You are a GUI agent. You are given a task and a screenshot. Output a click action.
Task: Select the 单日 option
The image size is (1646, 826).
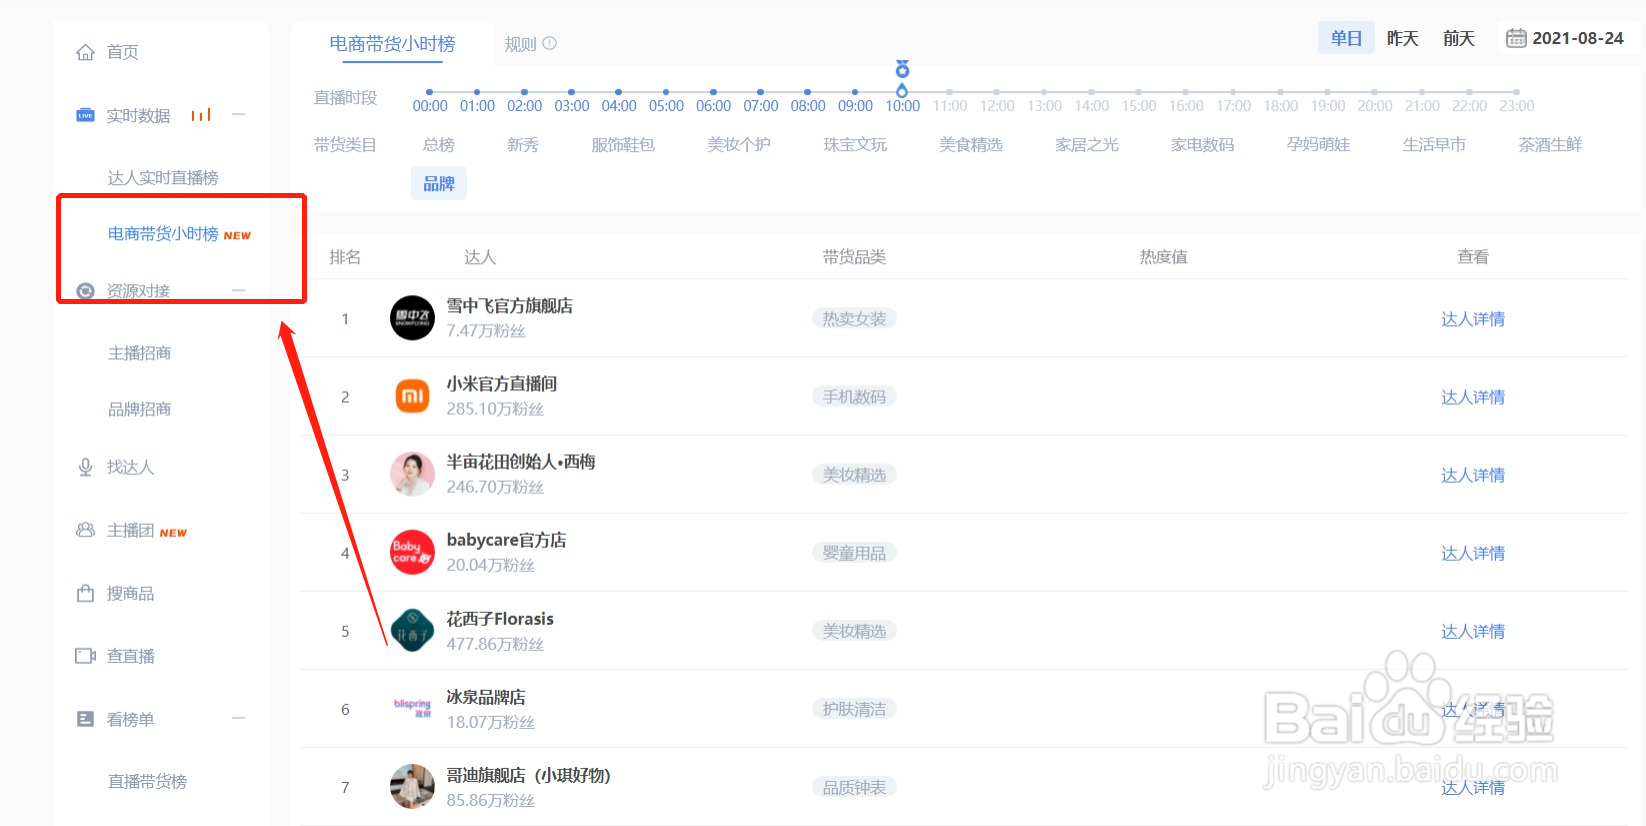1346,38
